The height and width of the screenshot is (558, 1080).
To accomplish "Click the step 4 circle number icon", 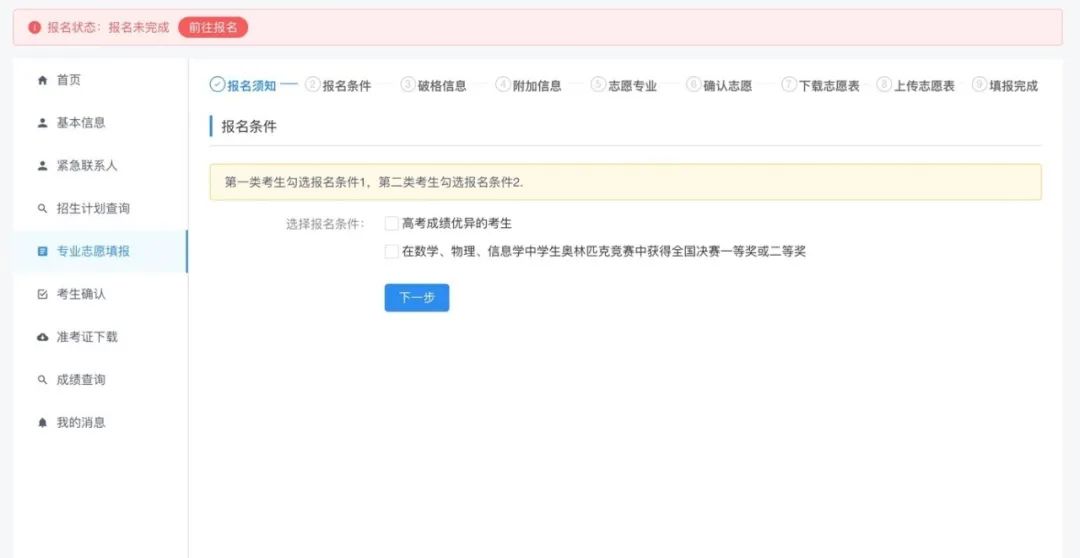I will pos(503,85).
